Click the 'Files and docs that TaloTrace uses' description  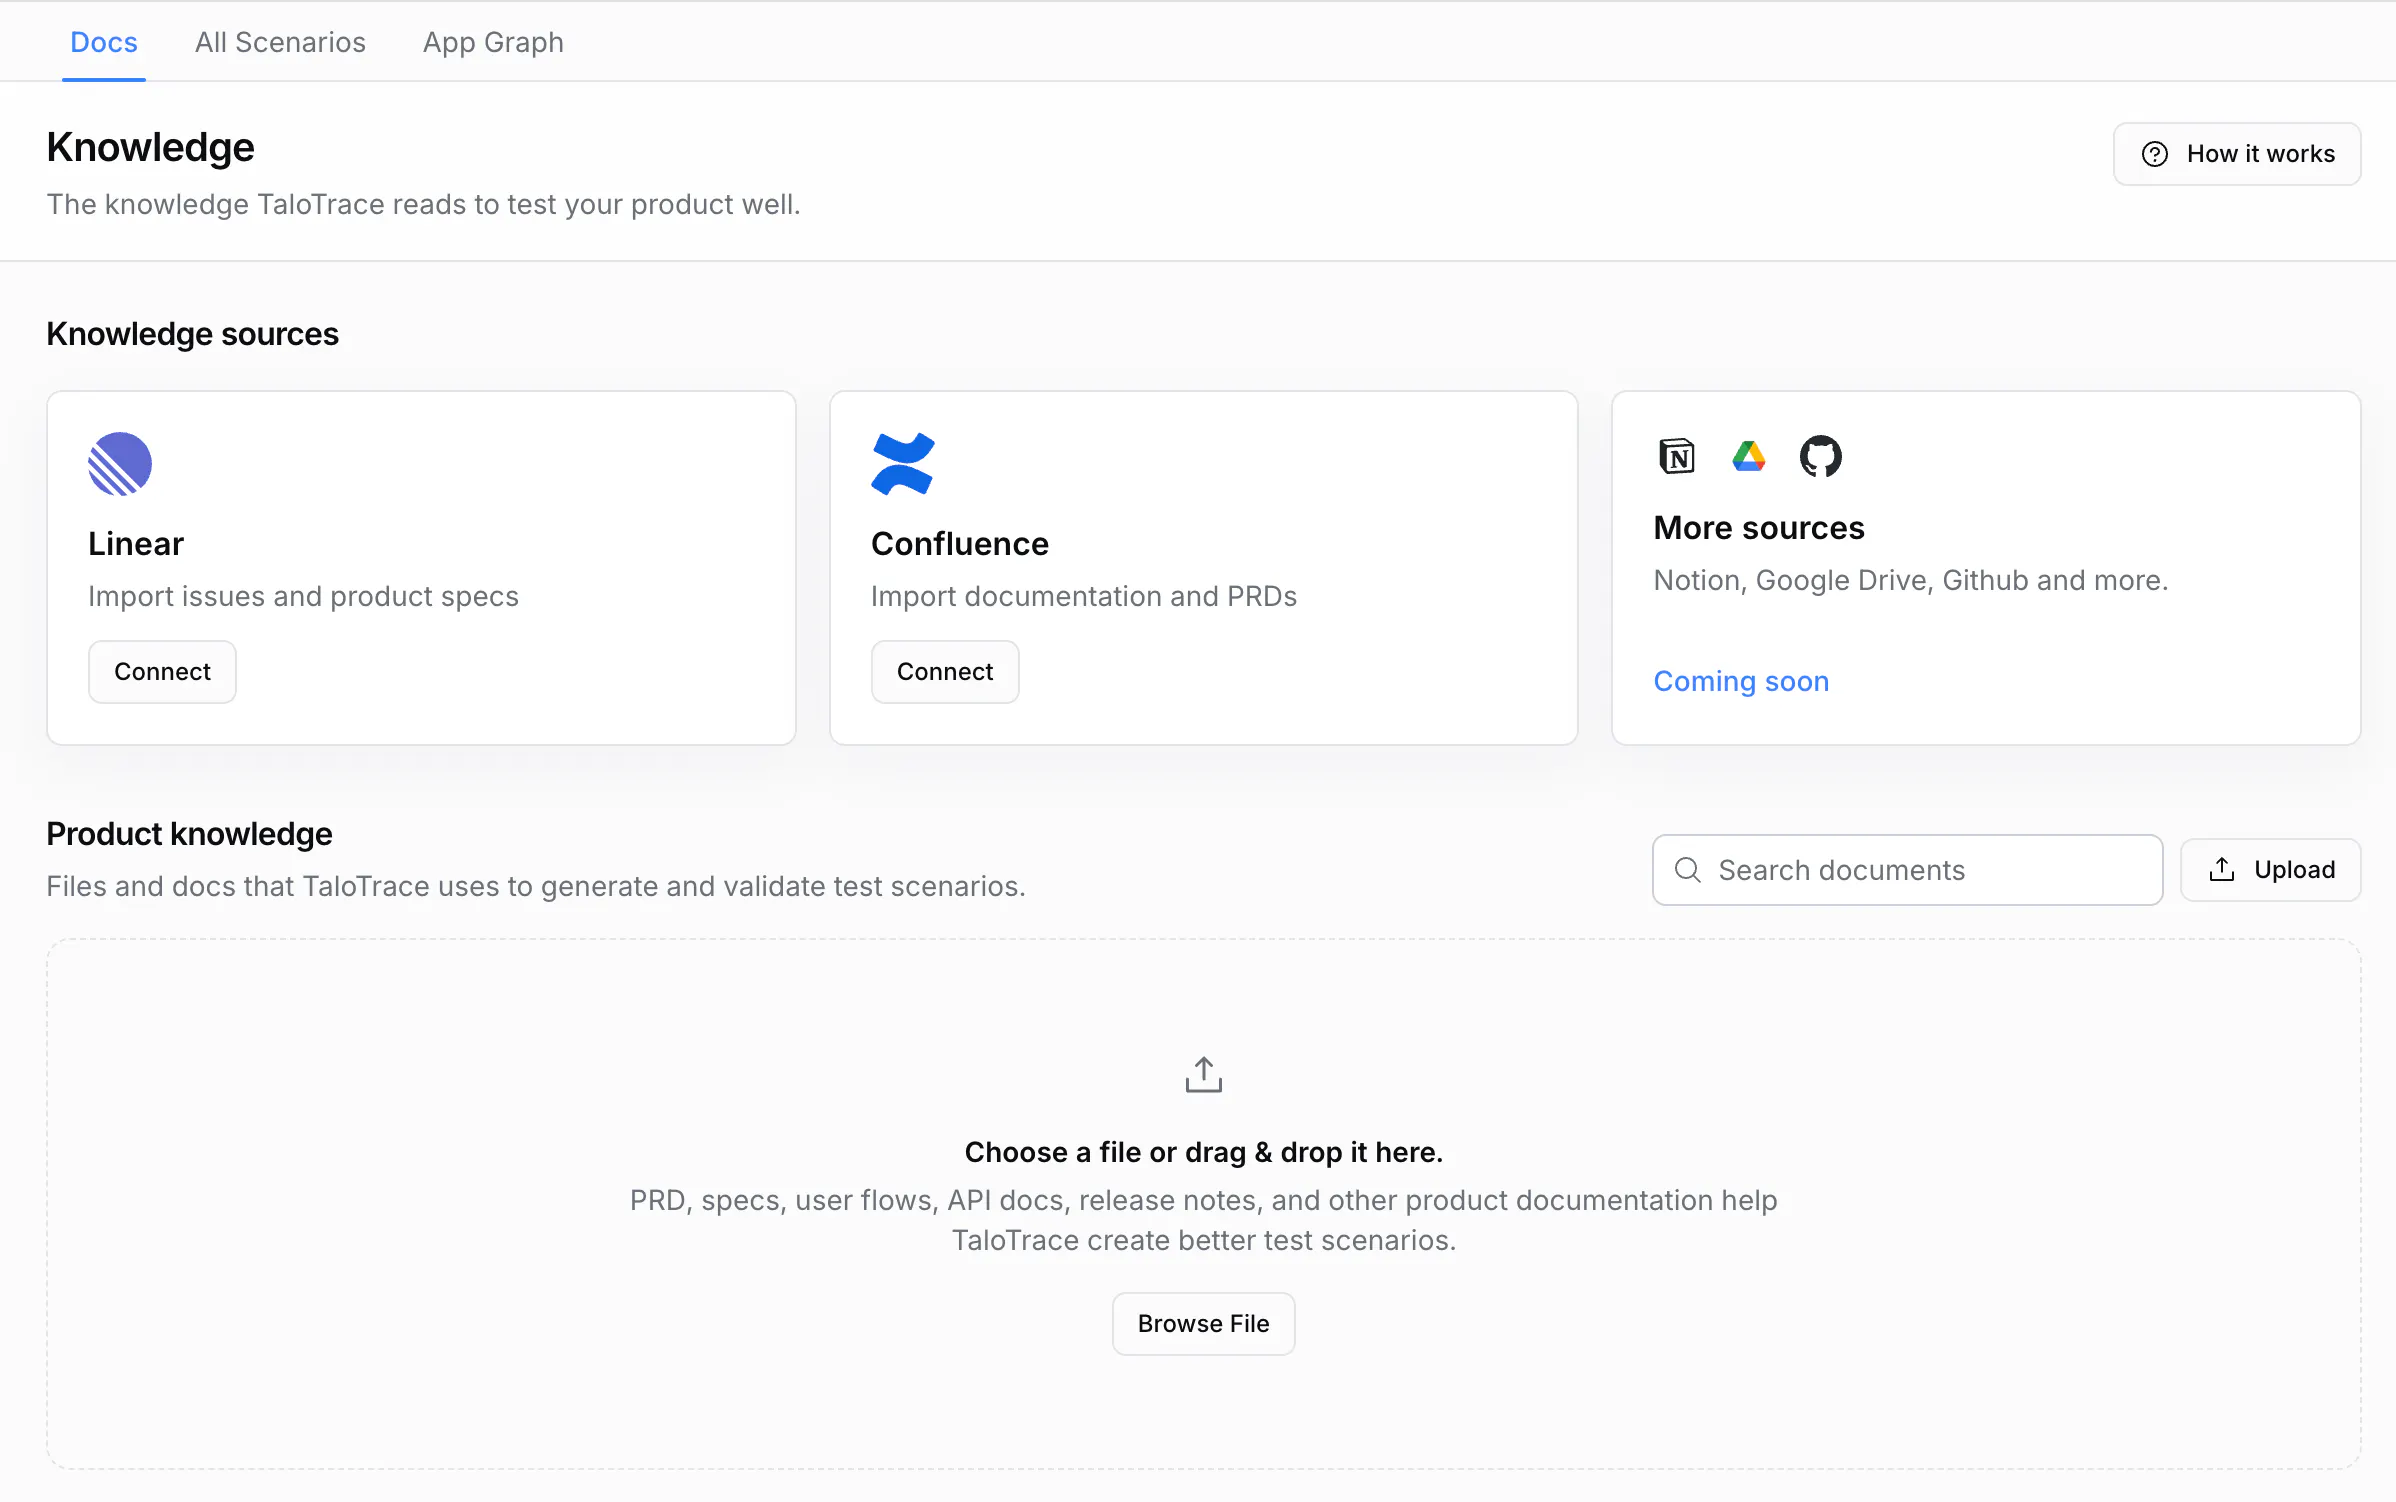(x=536, y=886)
